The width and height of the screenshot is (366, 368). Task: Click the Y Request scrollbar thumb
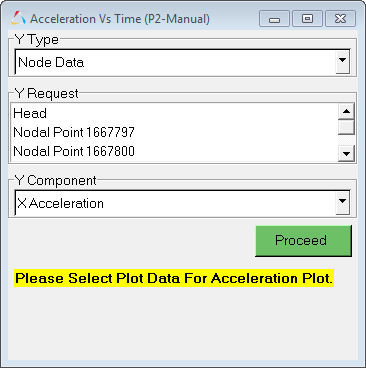click(346, 127)
